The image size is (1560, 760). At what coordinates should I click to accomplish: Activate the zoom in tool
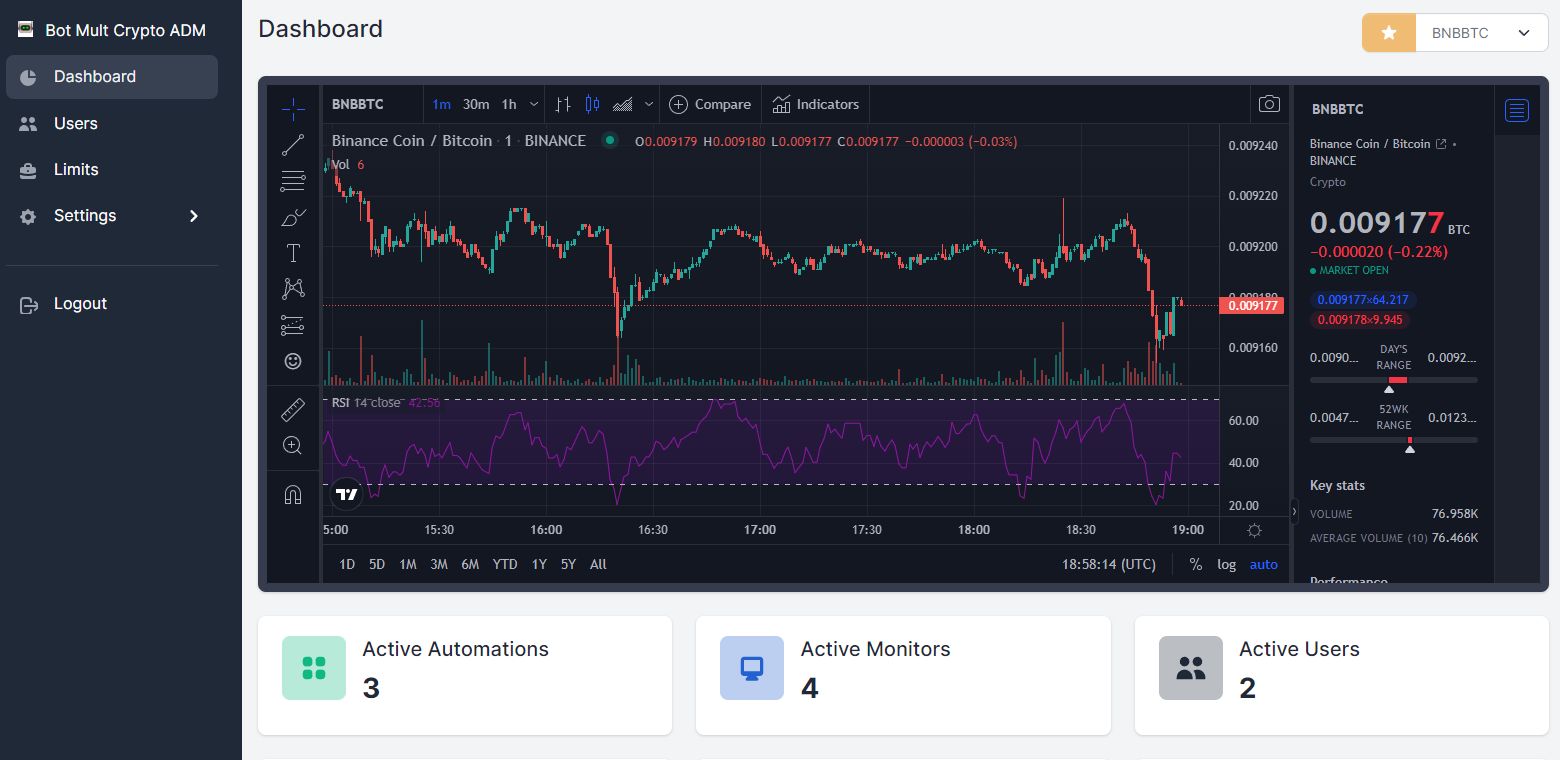pos(293,445)
